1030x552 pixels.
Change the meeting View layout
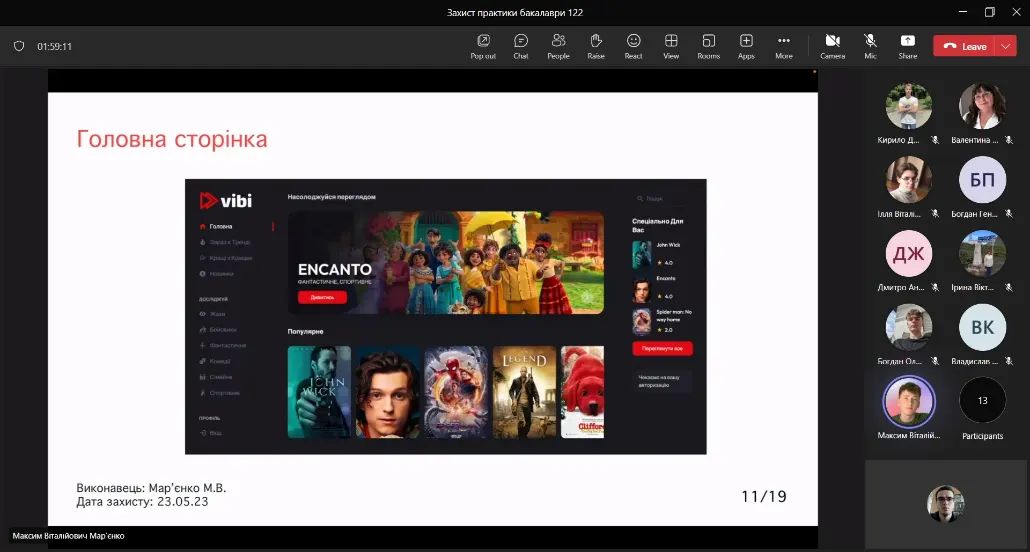671,45
